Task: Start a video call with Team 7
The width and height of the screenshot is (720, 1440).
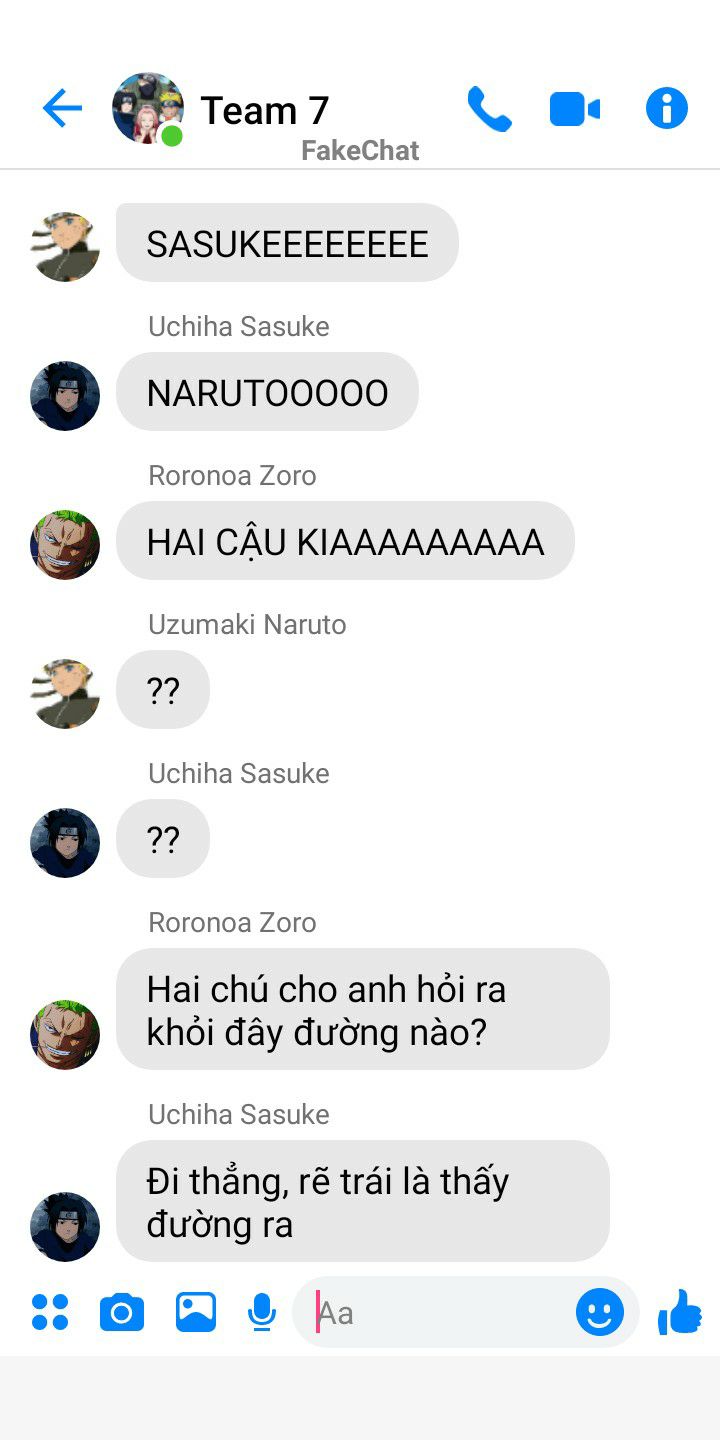Action: [575, 108]
